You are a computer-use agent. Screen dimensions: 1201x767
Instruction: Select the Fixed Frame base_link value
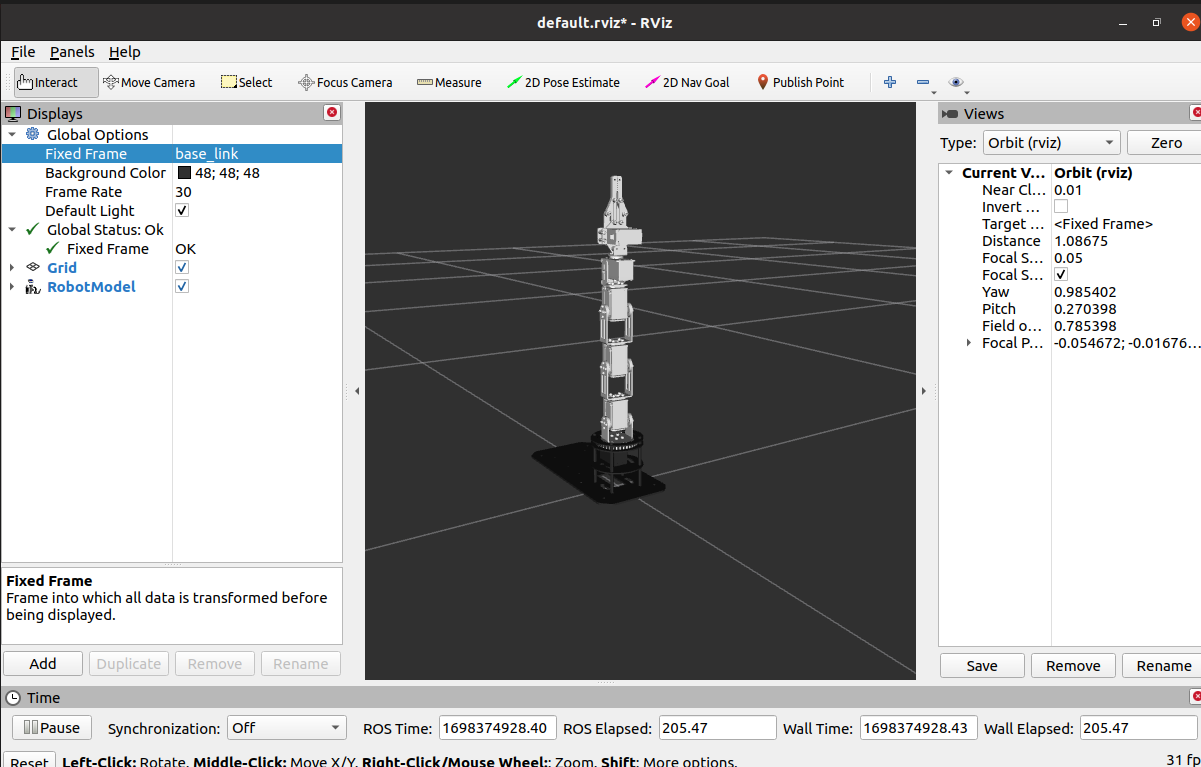(x=207, y=153)
